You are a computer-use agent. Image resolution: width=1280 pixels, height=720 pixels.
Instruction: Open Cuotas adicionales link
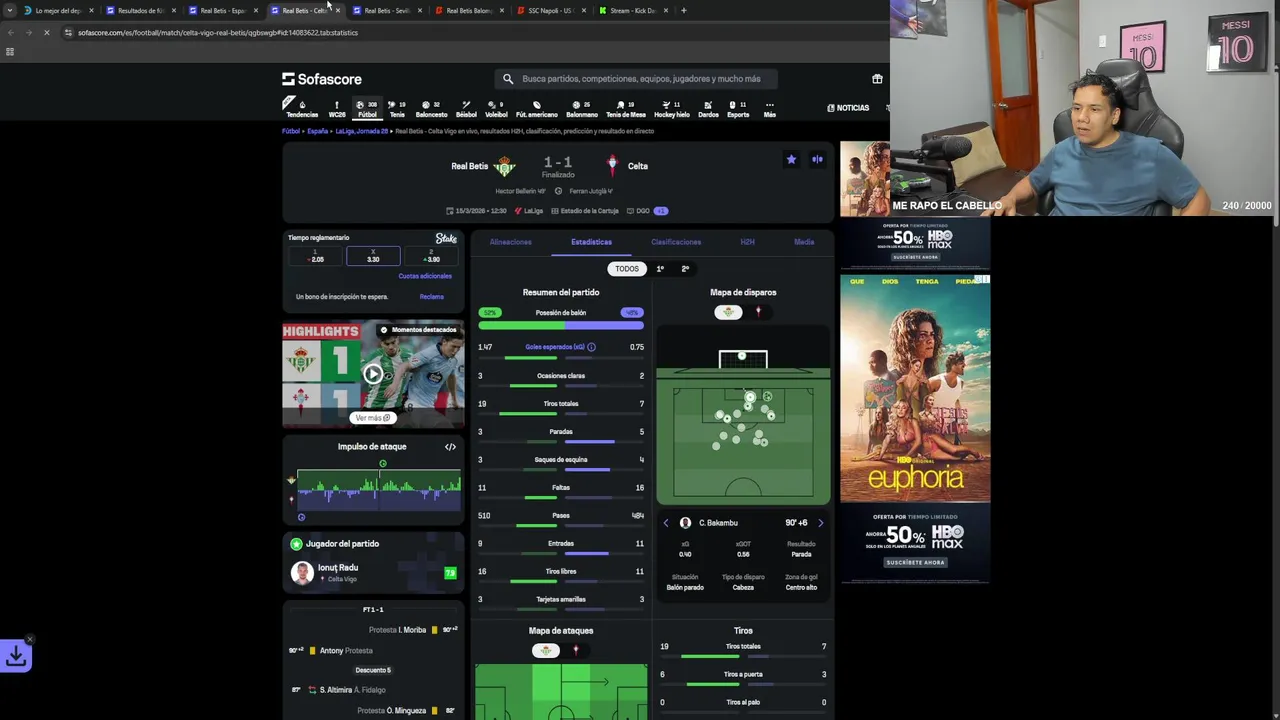pos(425,276)
